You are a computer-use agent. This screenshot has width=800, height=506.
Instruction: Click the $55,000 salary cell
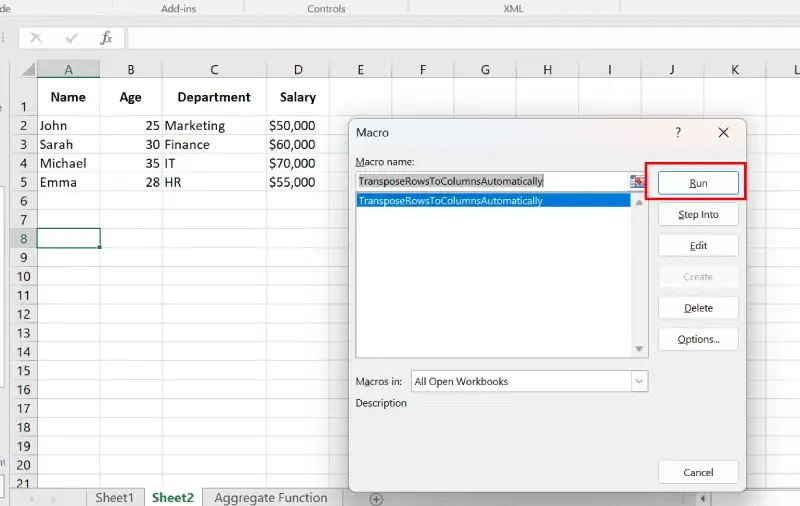pos(298,182)
